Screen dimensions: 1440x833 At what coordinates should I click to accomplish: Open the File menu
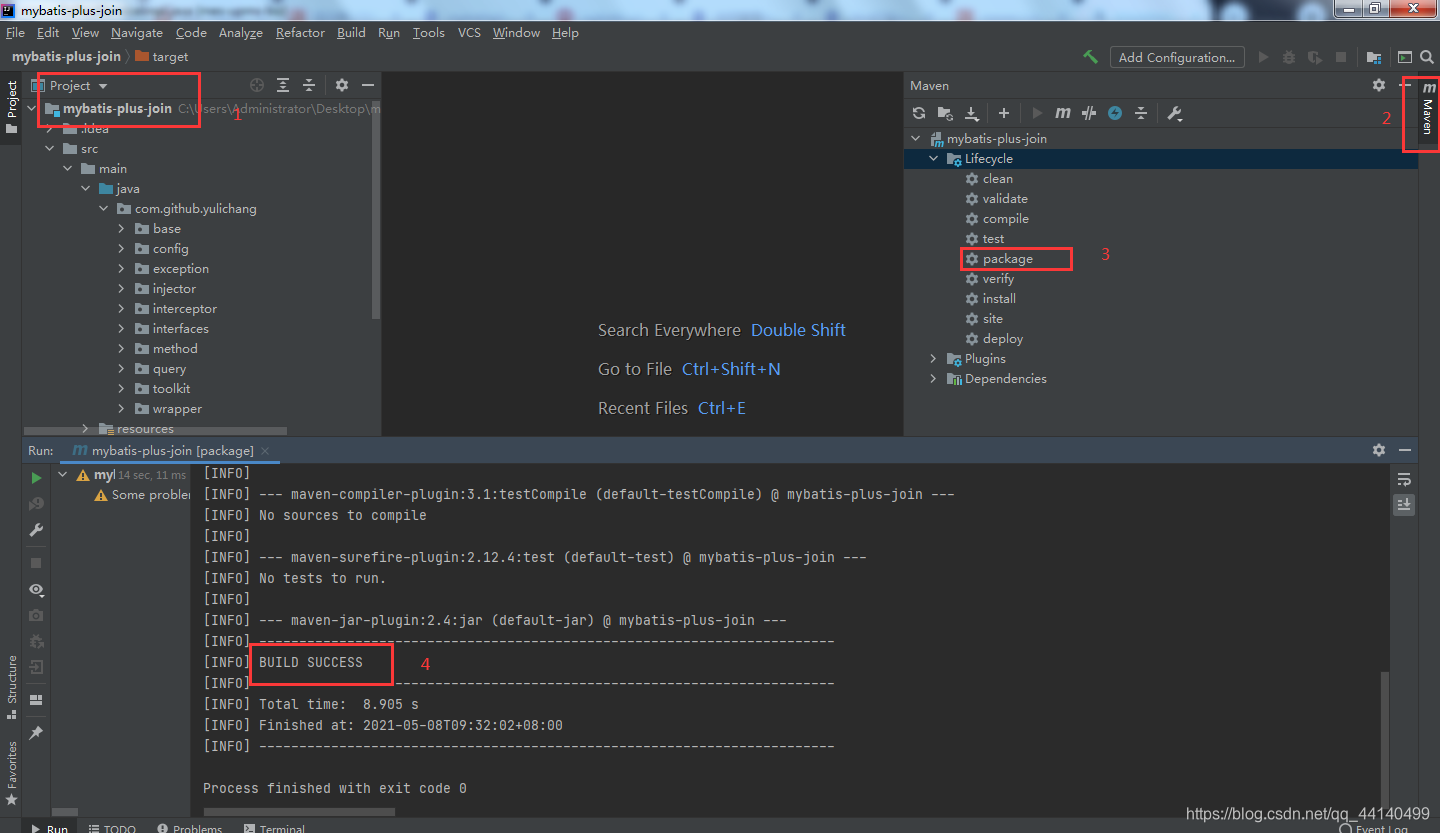(15, 32)
